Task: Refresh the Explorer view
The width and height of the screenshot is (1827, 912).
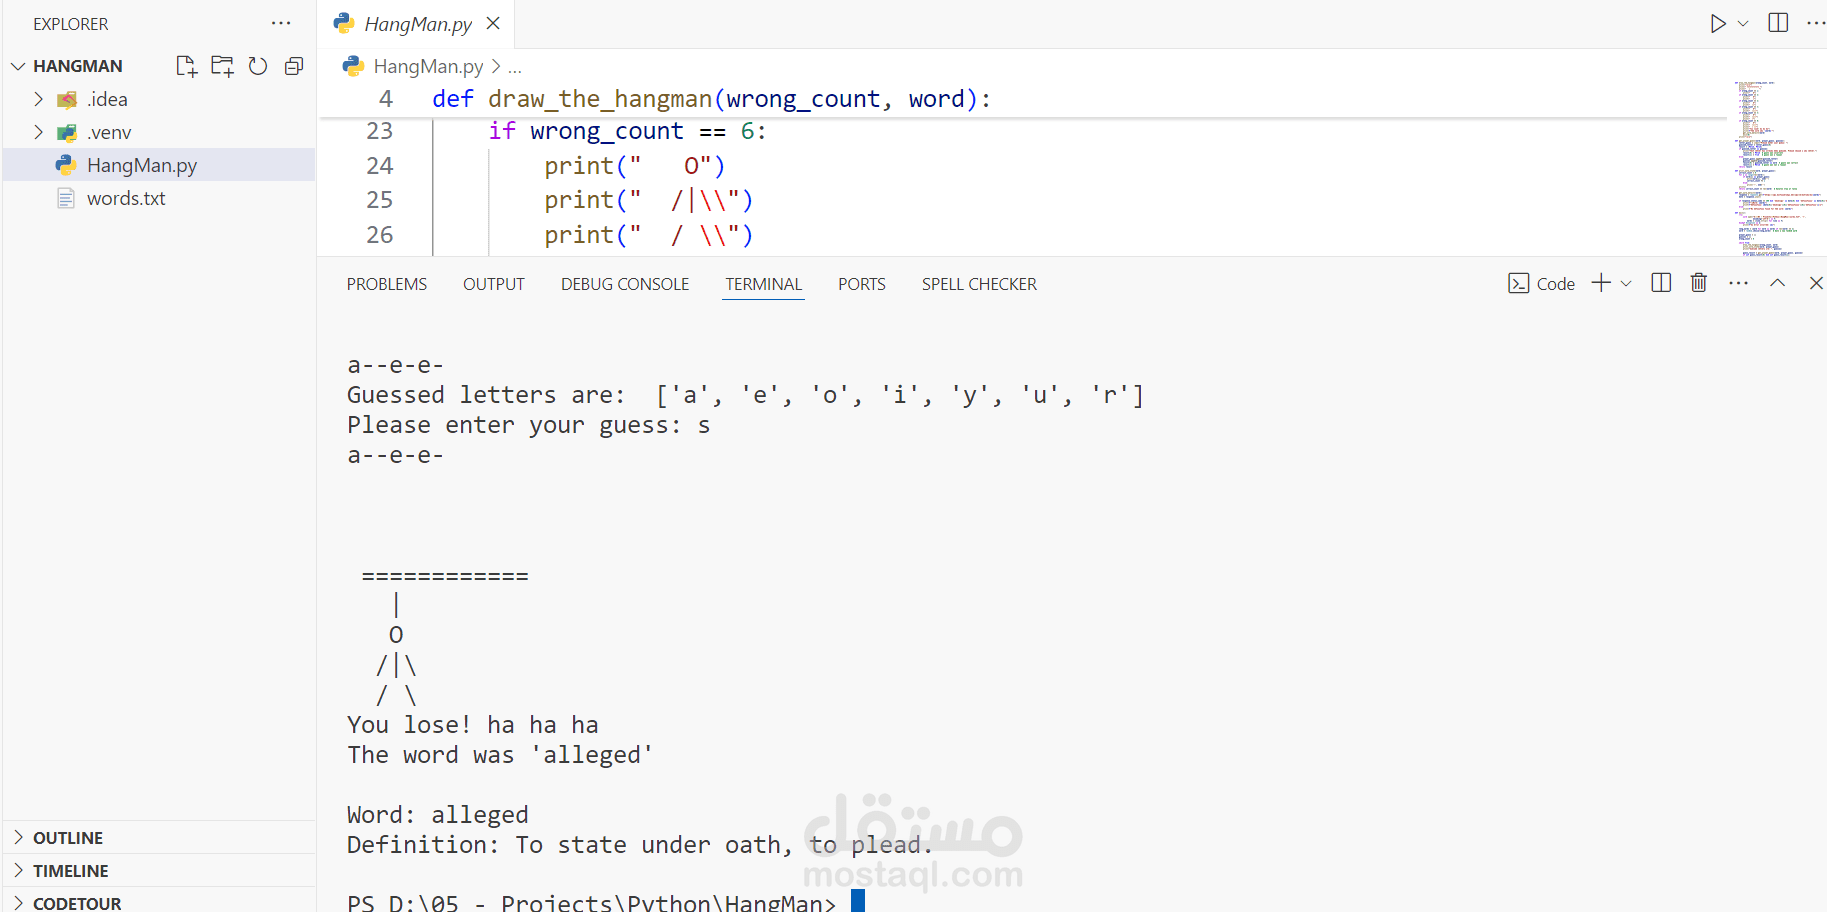Action: (x=258, y=65)
